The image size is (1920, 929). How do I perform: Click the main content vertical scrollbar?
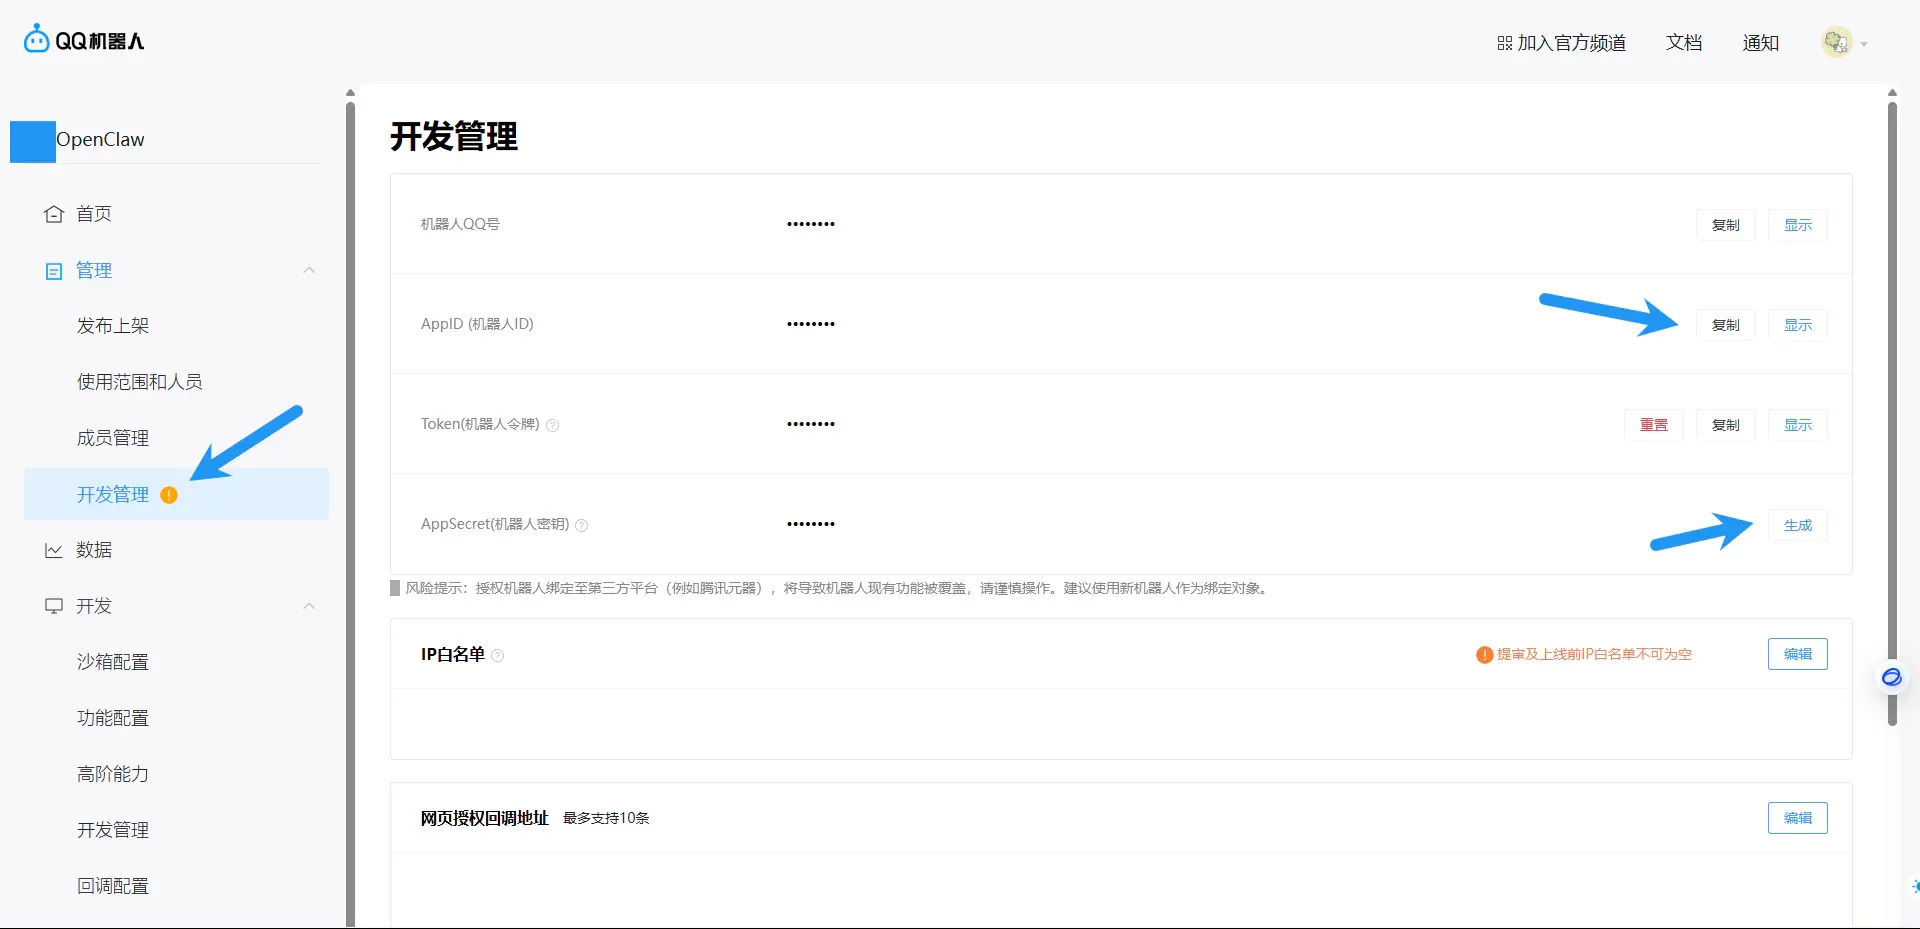pyautogui.click(x=1892, y=412)
